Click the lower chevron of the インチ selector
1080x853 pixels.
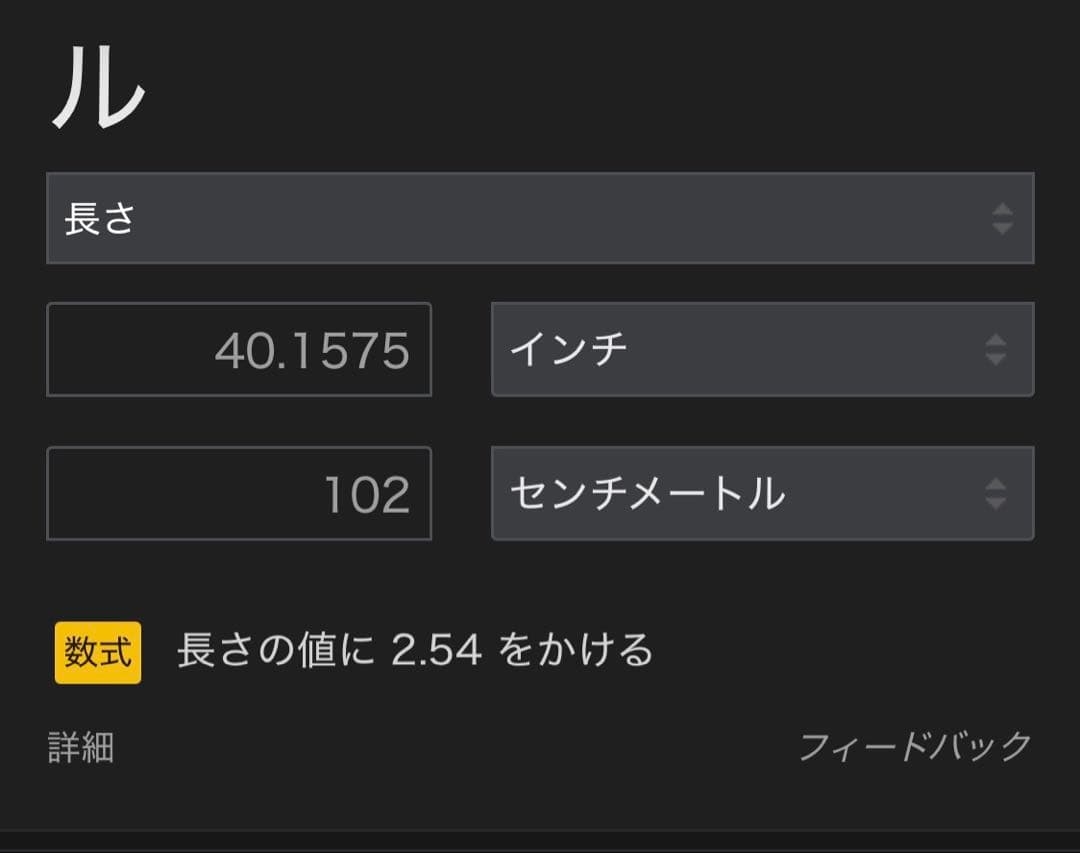coord(994,358)
